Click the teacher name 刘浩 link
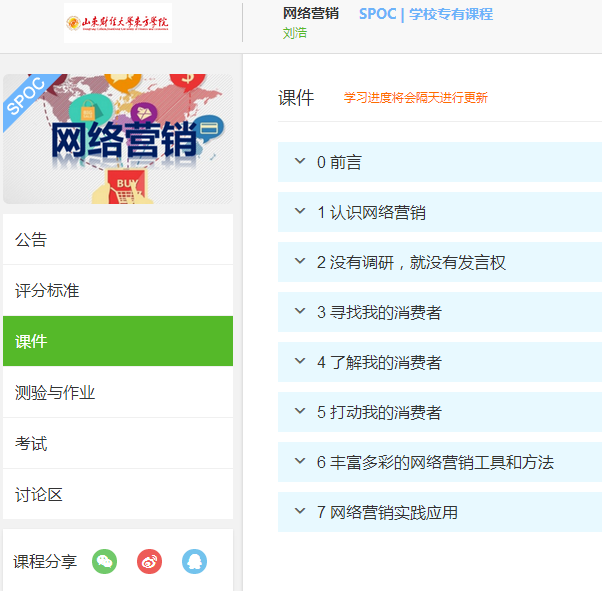 pos(295,33)
